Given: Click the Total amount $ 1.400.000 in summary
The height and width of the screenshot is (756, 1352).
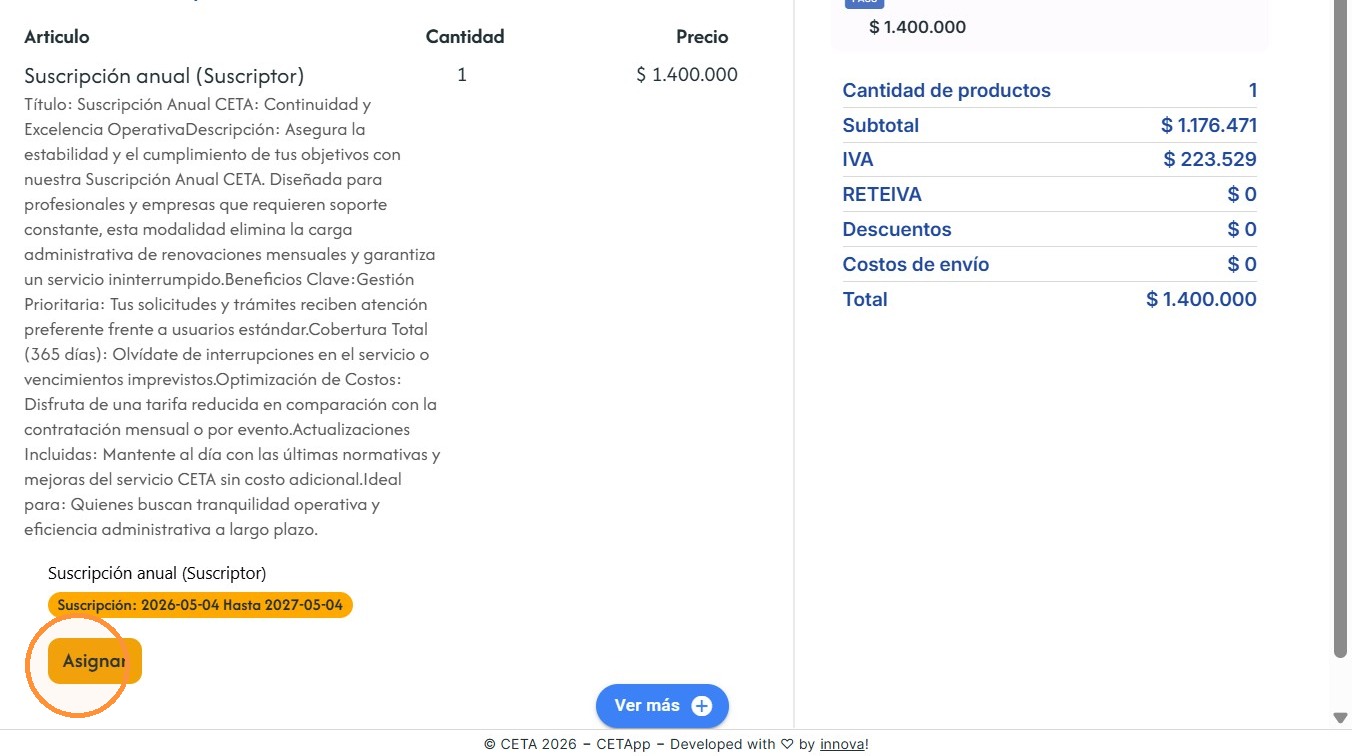Looking at the screenshot, I should point(1201,299).
